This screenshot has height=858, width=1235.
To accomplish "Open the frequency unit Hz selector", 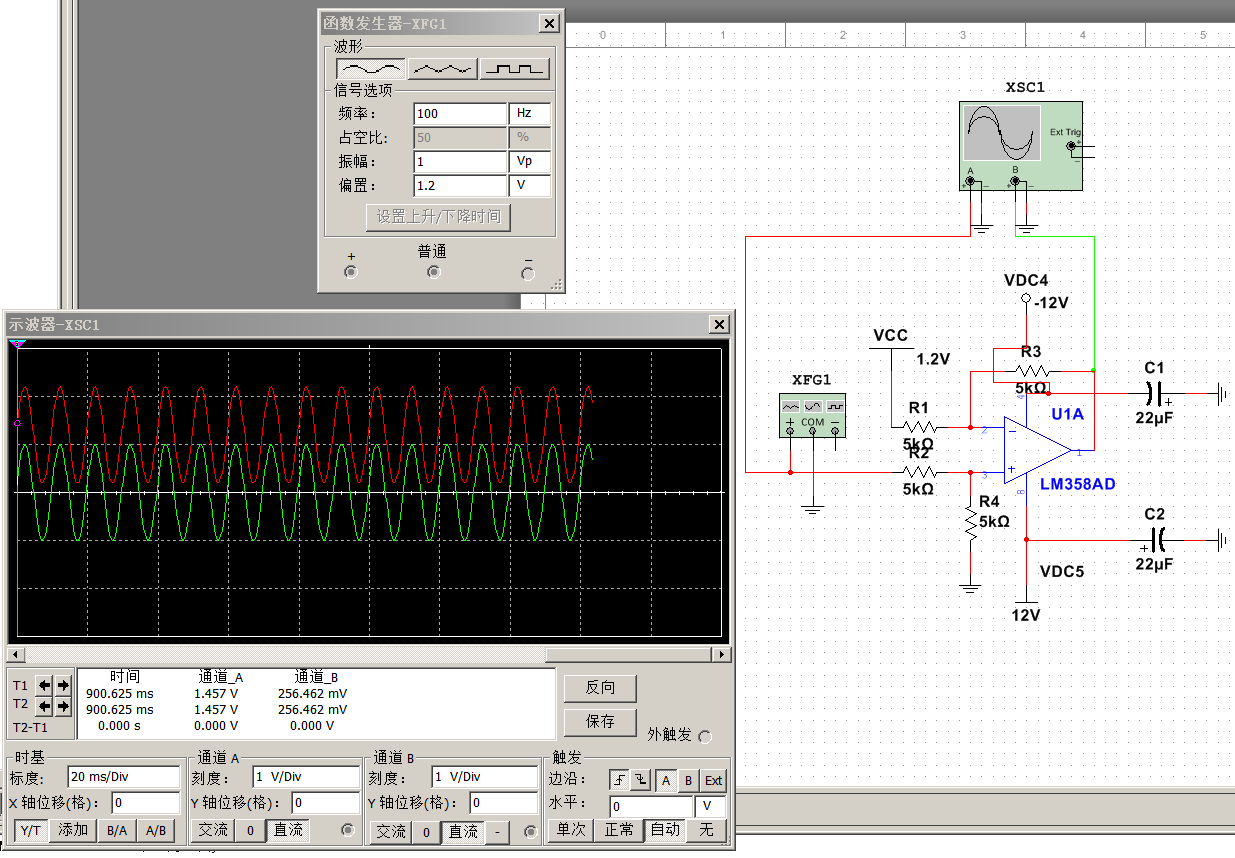I will click(x=529, y=114).
